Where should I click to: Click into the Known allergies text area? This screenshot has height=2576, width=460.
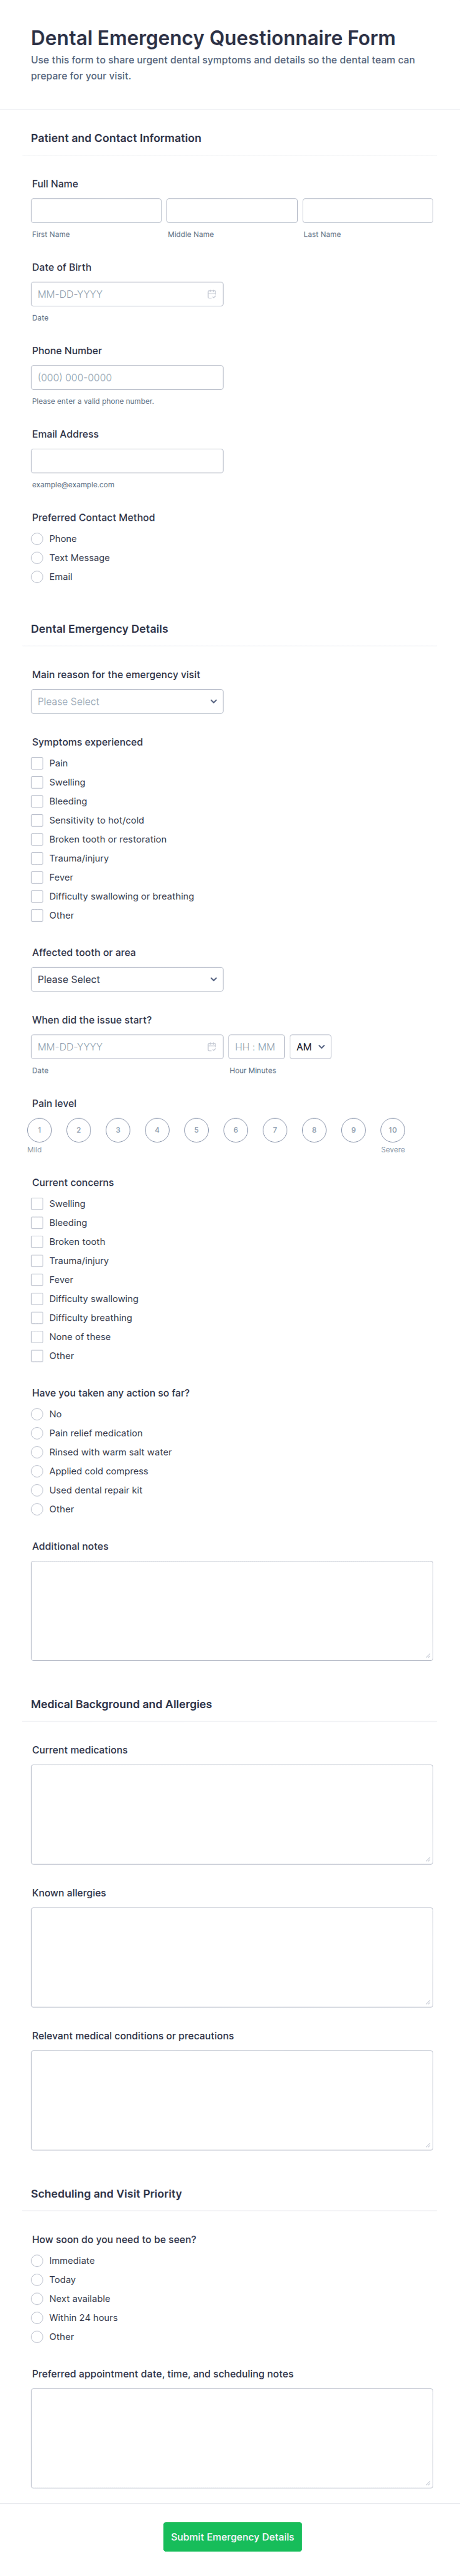pyautogui.click(x=232, y=1957)
